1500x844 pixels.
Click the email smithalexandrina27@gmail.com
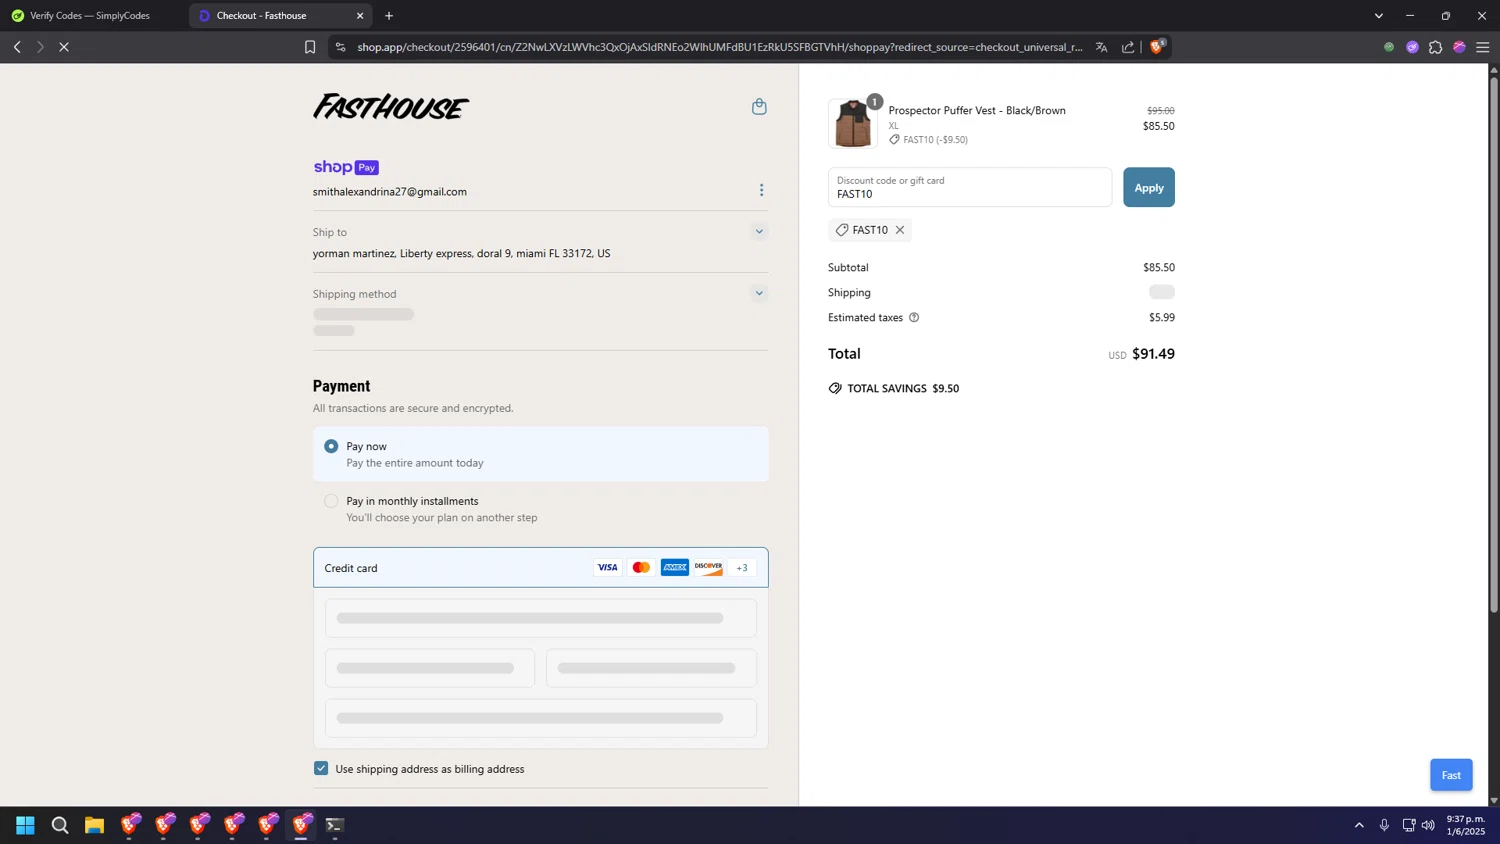coord(390,192)
